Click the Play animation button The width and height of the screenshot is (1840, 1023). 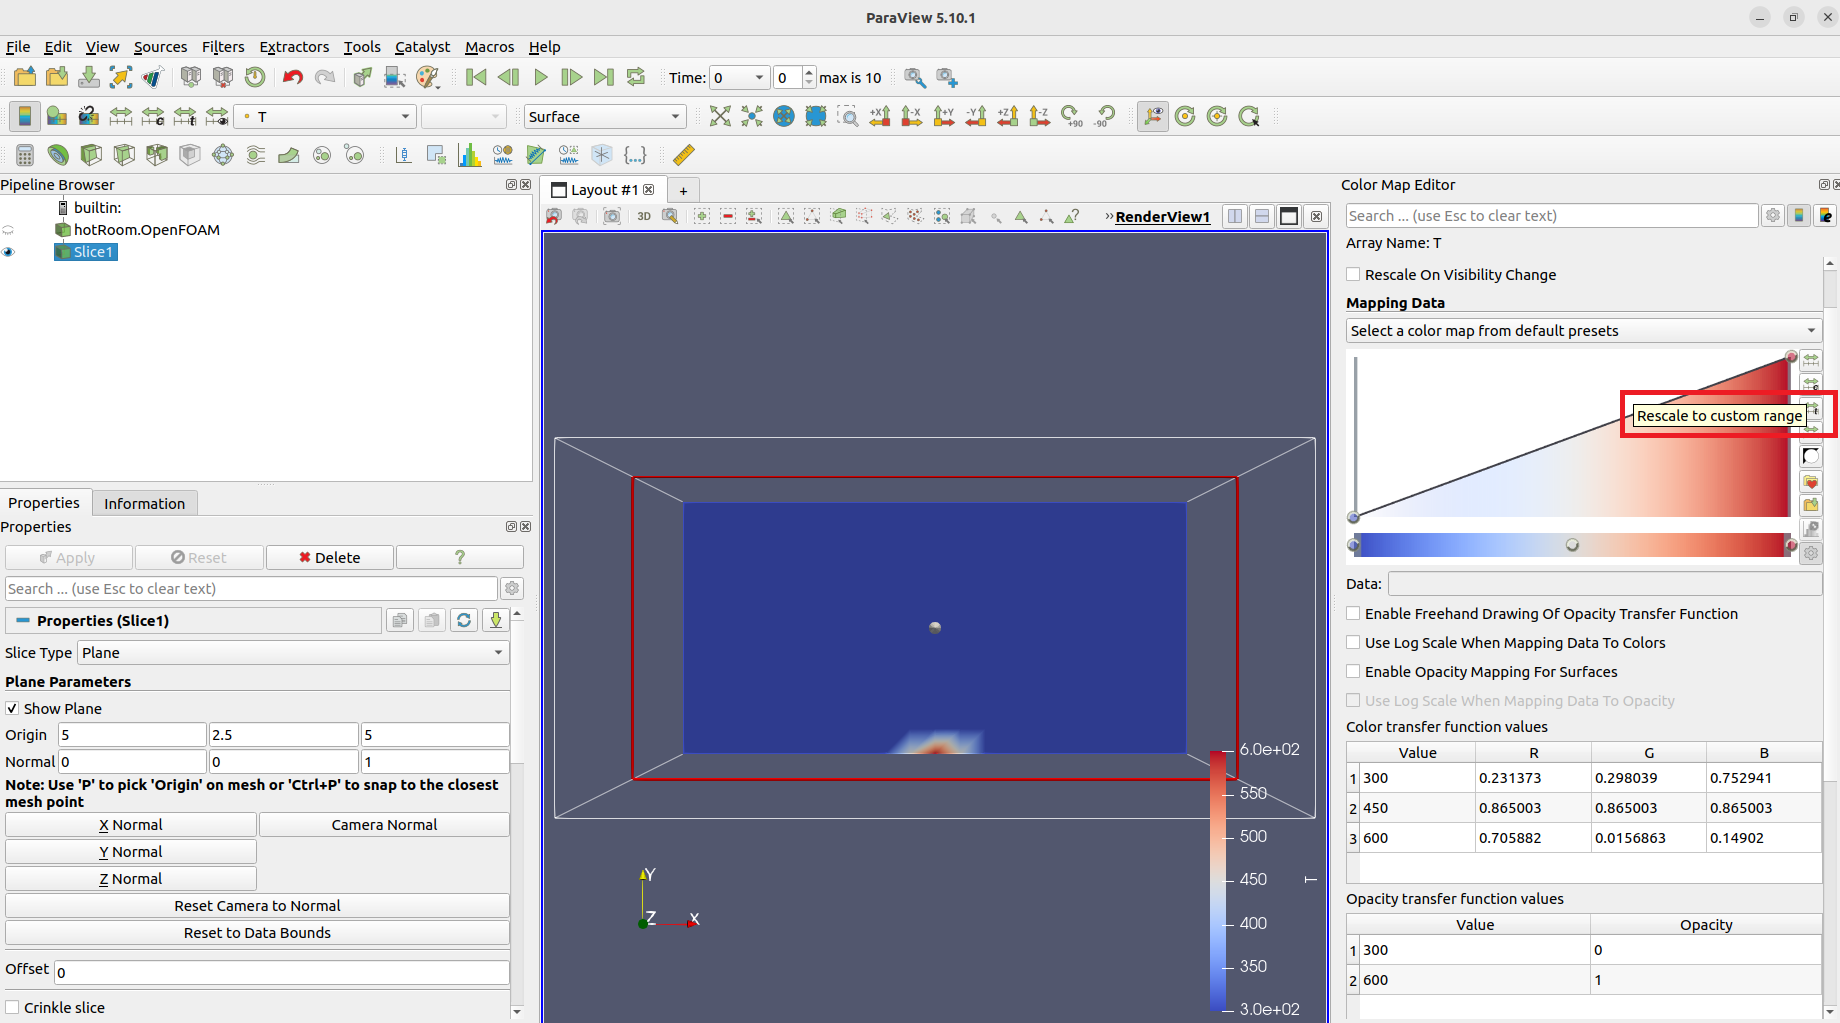click(x=541, y=78)
